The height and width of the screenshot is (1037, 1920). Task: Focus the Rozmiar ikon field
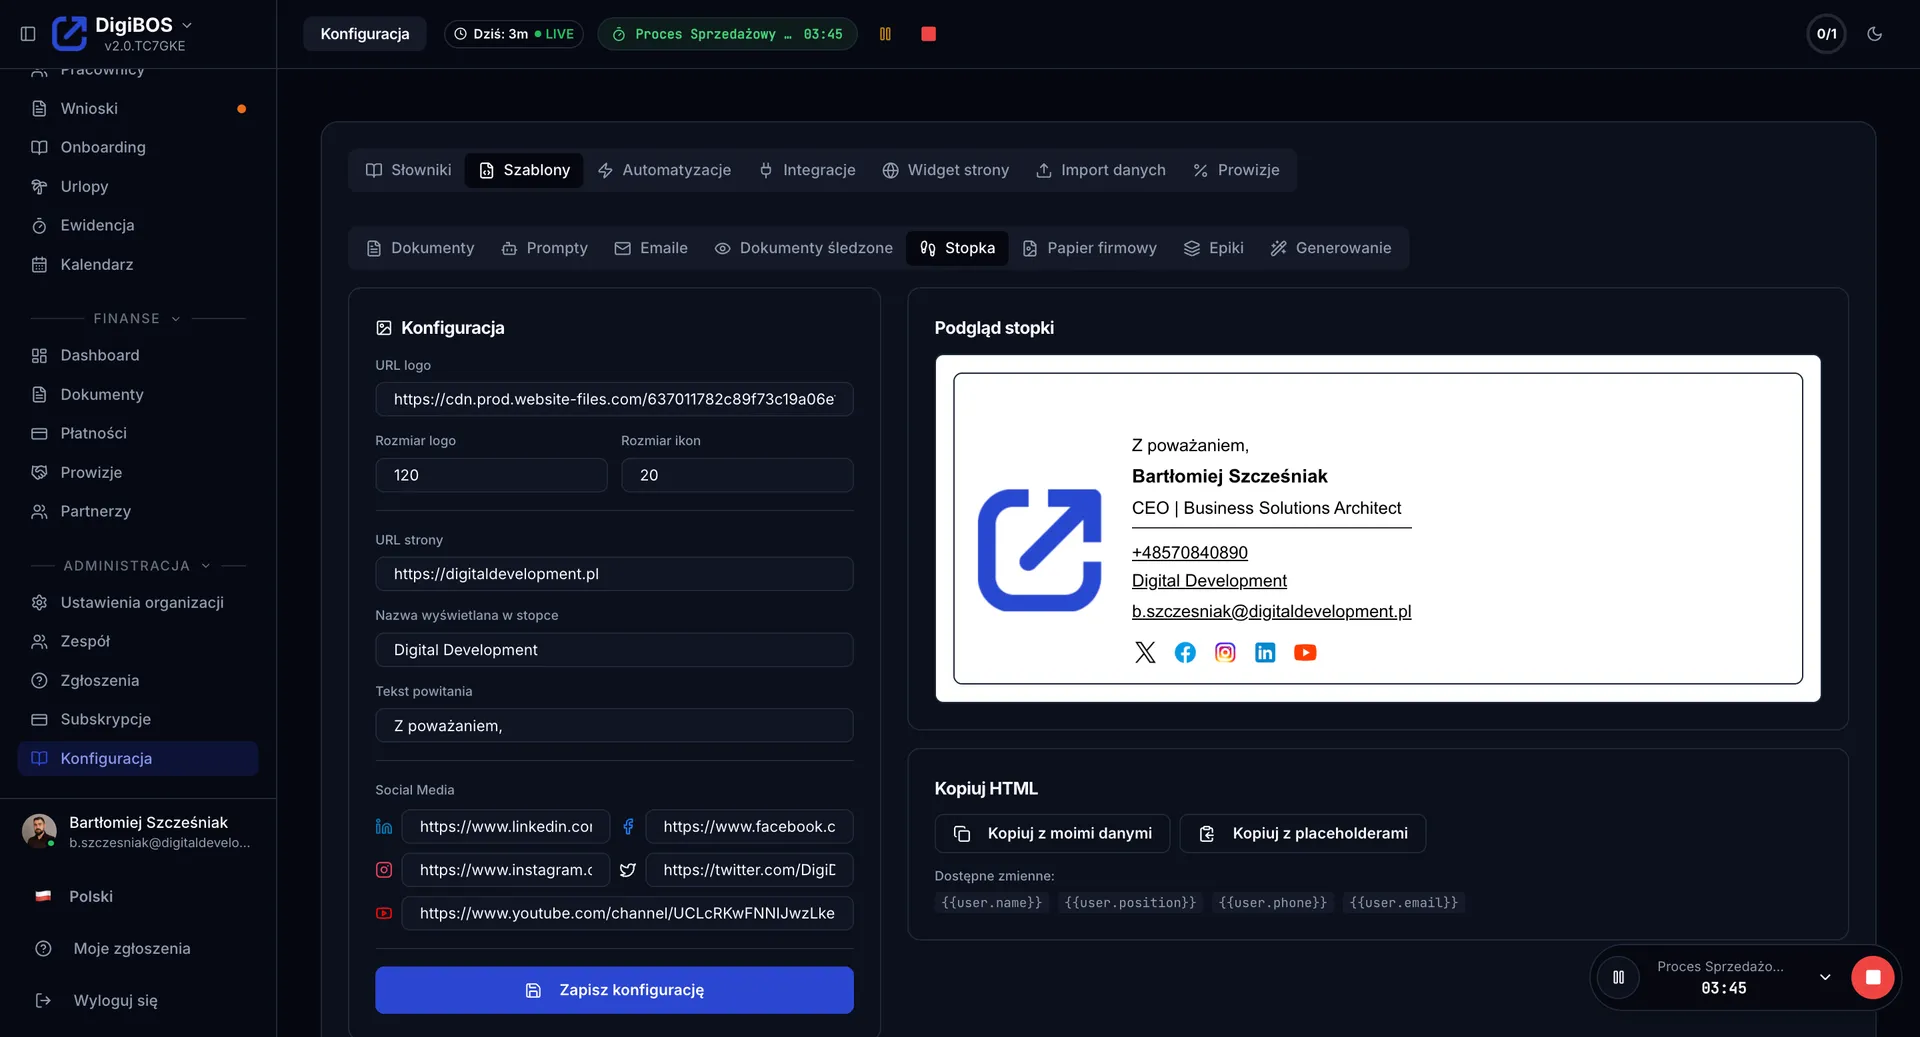click(x=737, y=475)
